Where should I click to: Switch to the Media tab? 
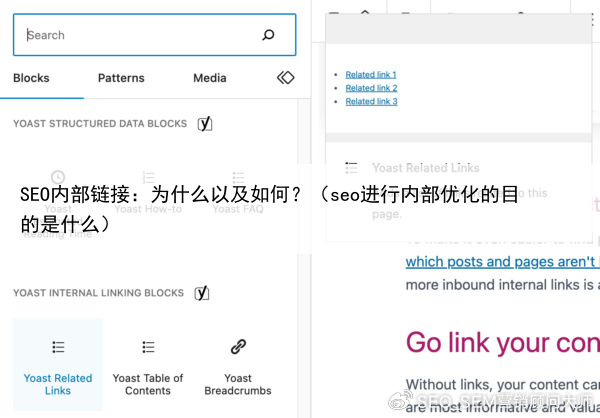coord(210,78)
